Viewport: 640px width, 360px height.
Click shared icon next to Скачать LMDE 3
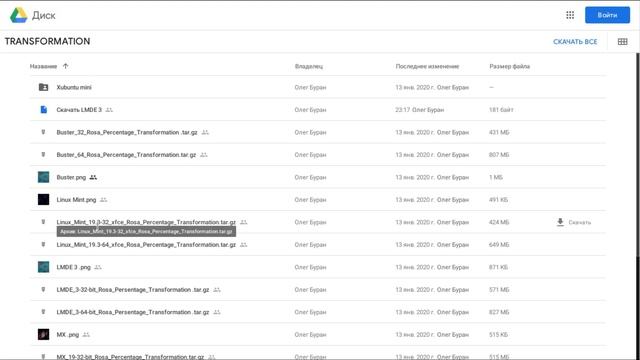tap(109, 110)
